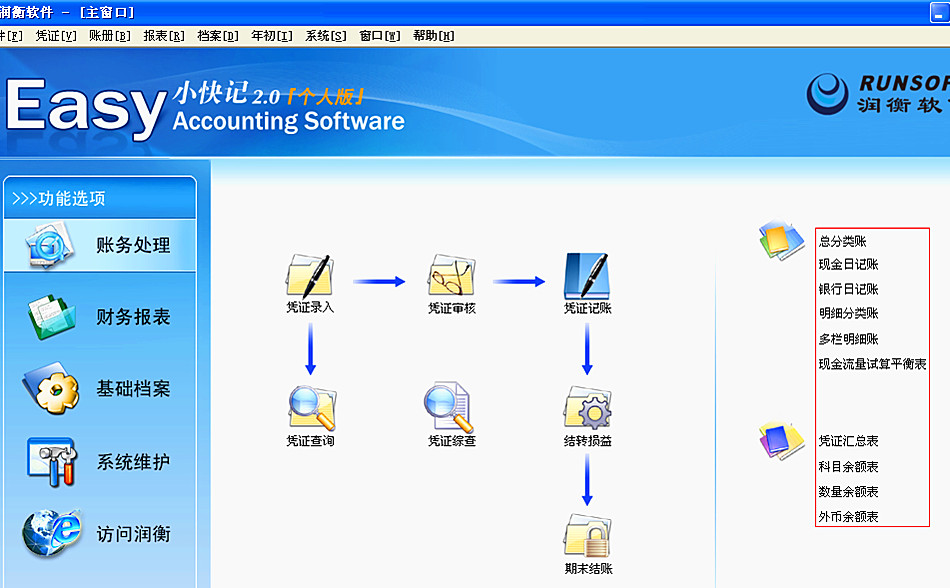Click the >>>功能选项 panel header

[x=100, y=198]
